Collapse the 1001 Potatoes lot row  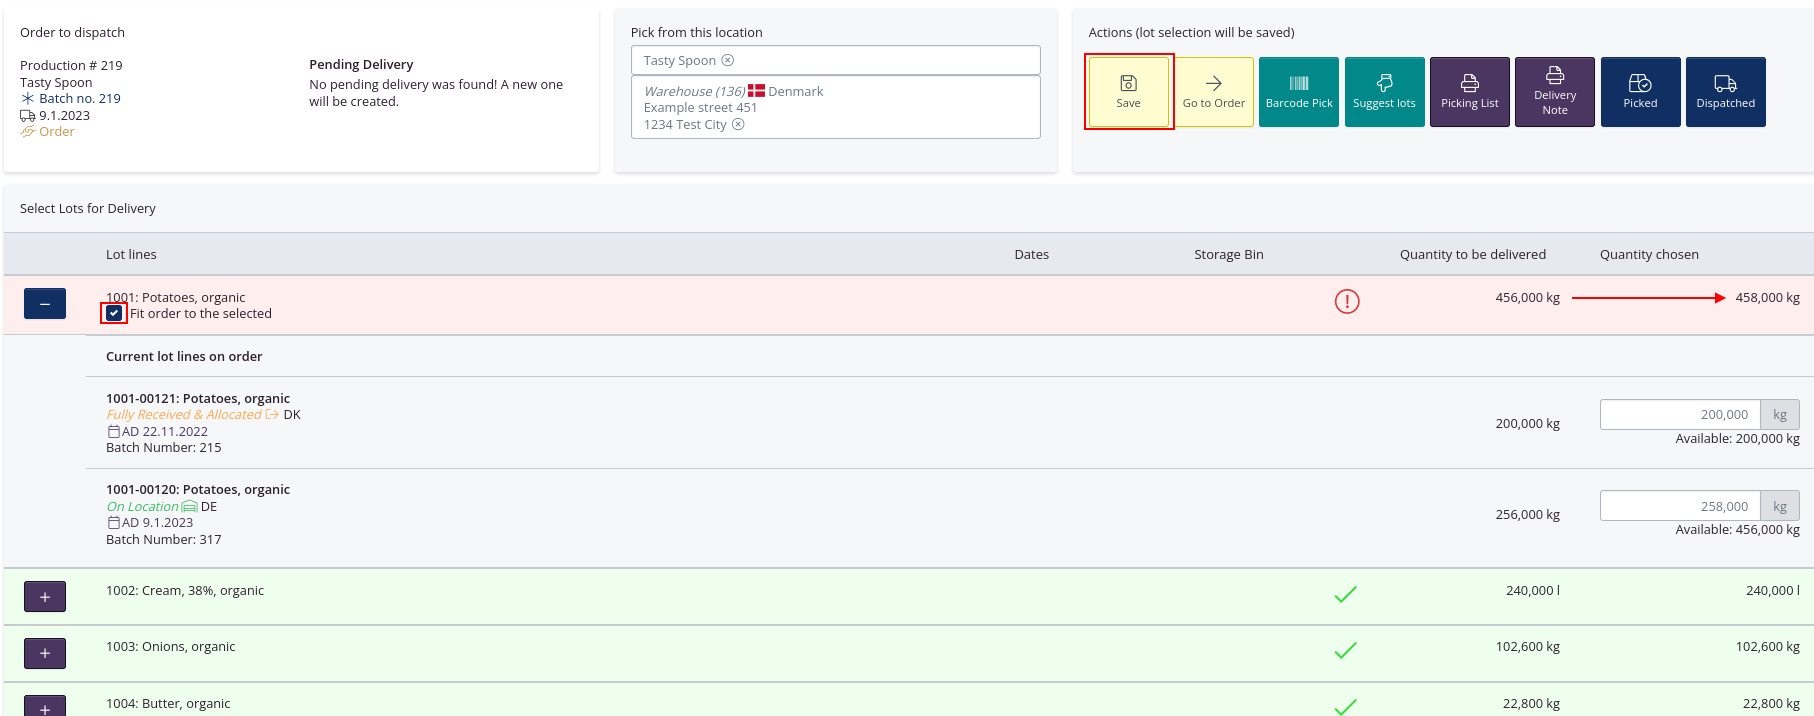coord(45,303)
